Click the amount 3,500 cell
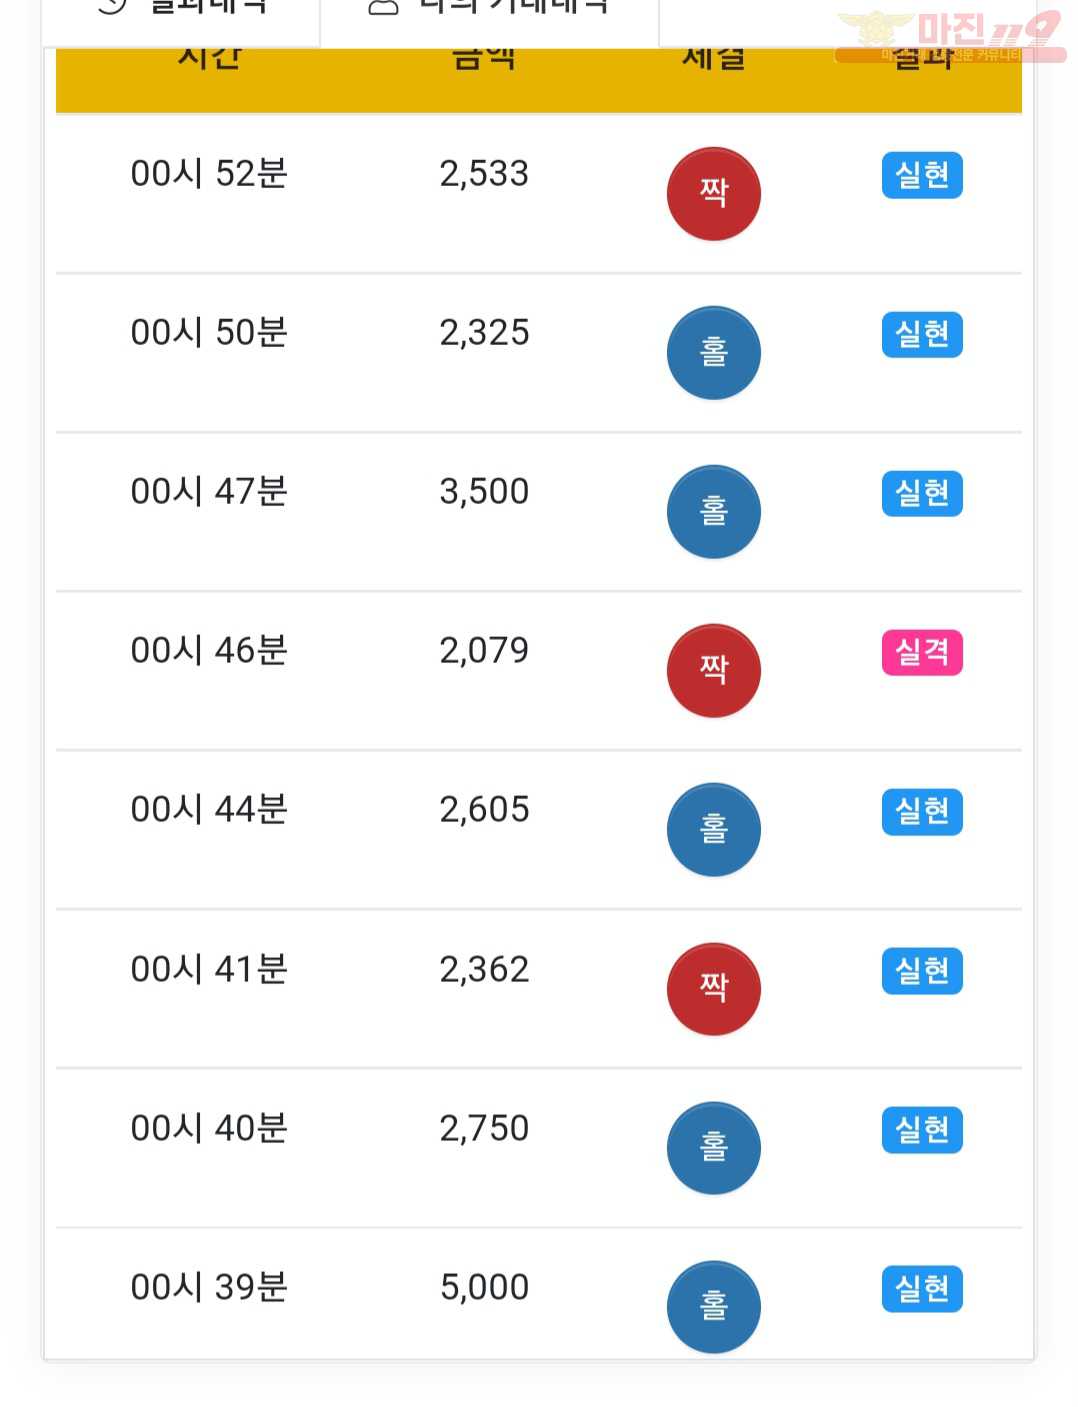 [484, 491]
